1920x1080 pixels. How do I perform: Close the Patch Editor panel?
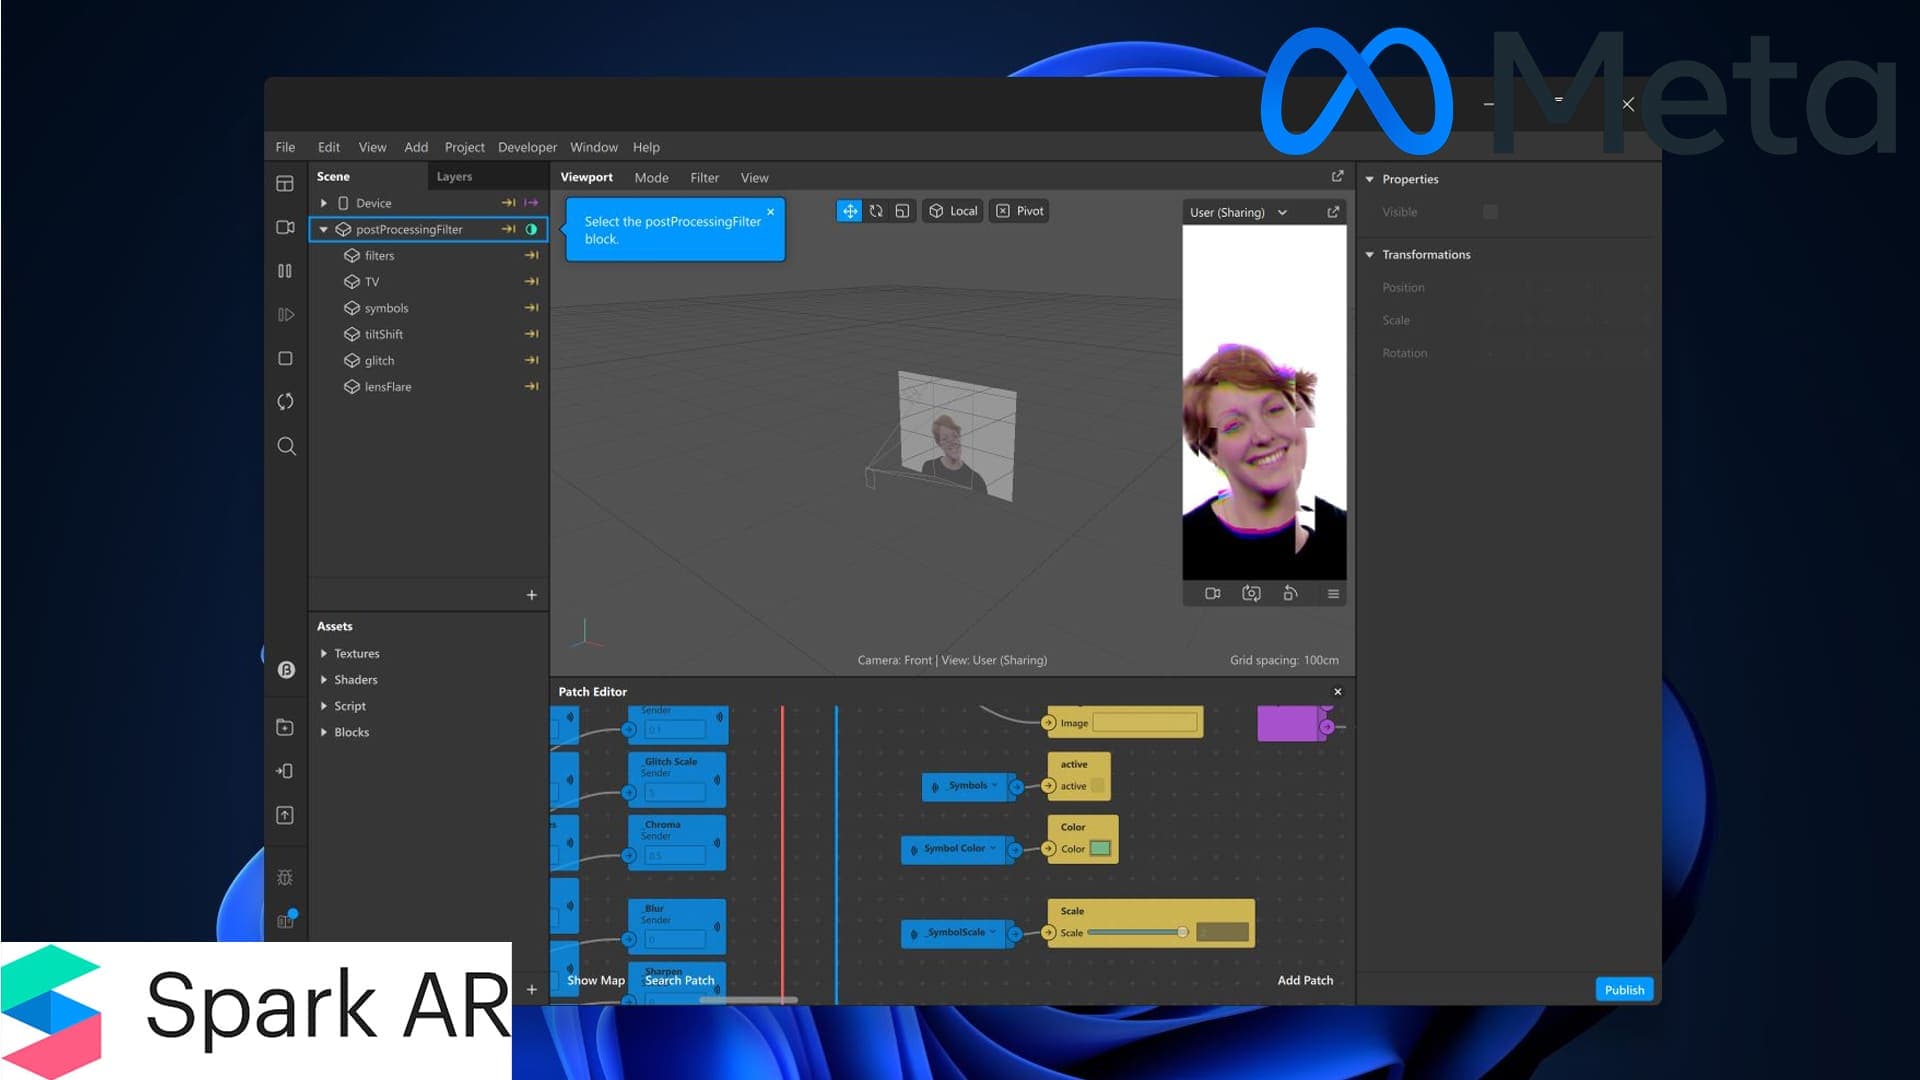(1338, 692)
